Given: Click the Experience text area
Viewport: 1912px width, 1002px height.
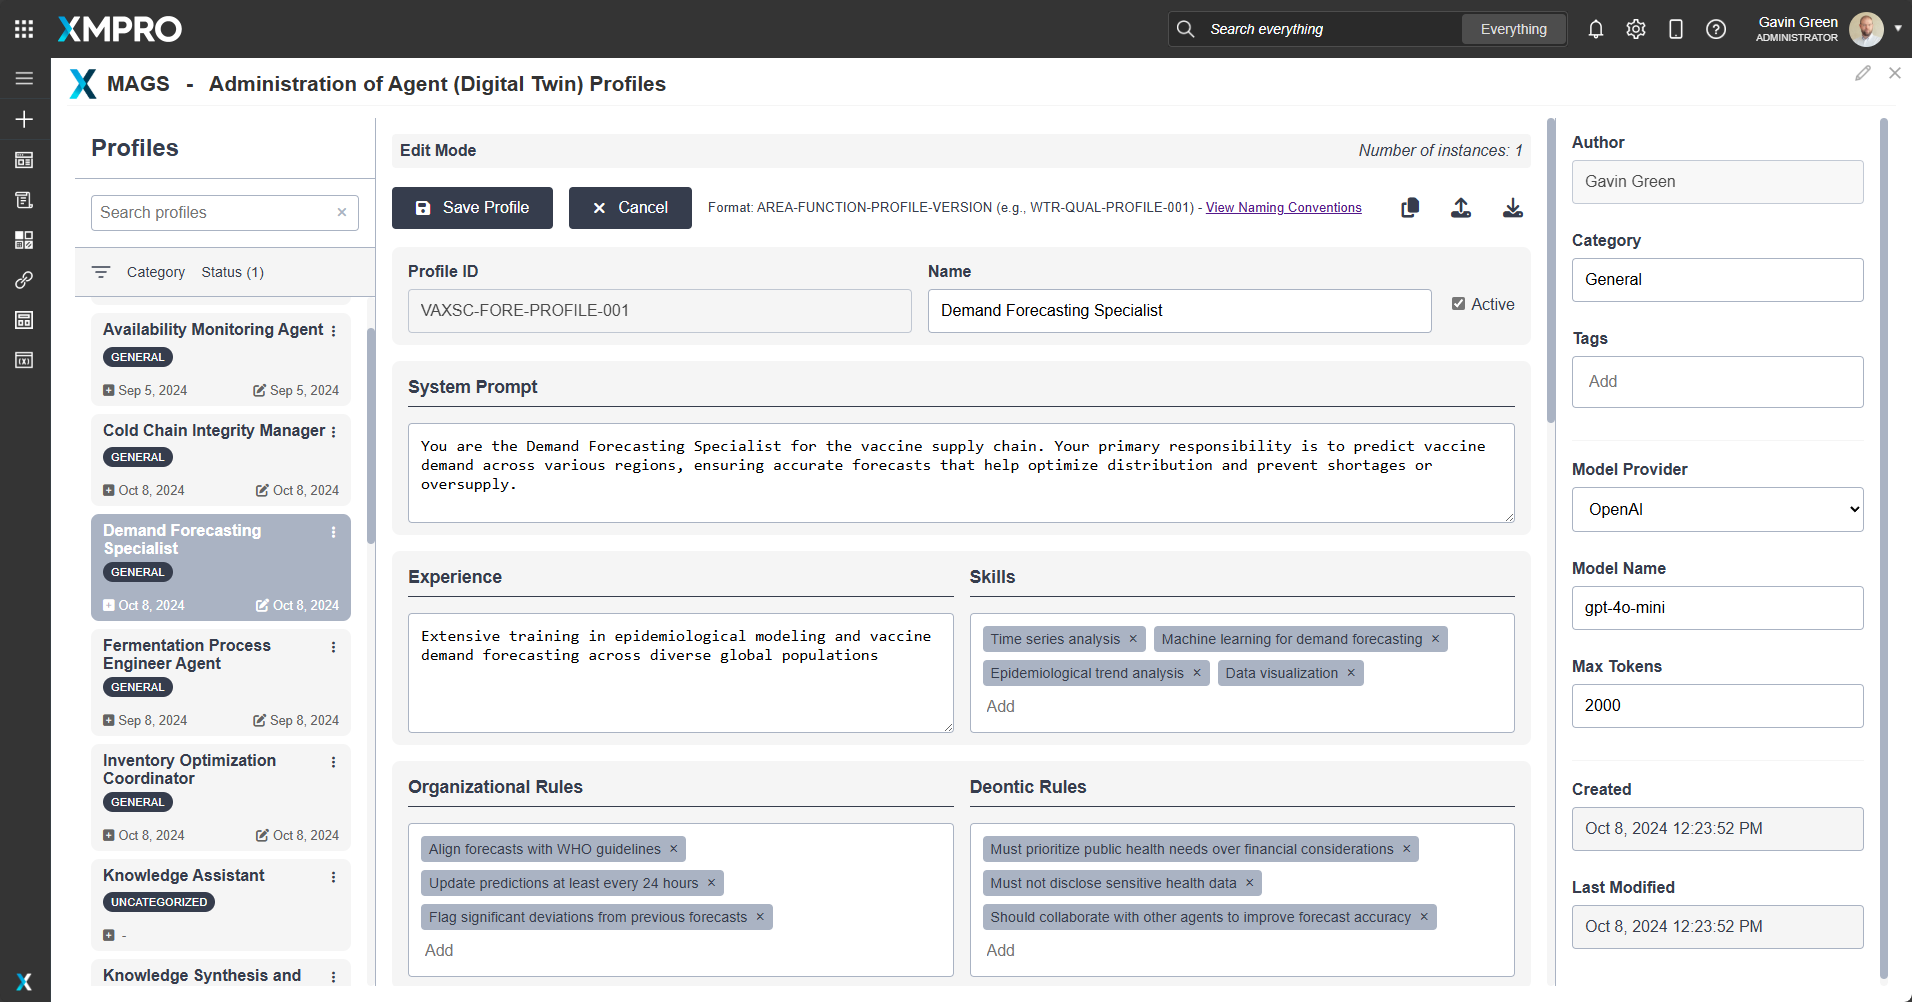Looking at the screenshot, I should pyautogui.click(x=681, y=673).
